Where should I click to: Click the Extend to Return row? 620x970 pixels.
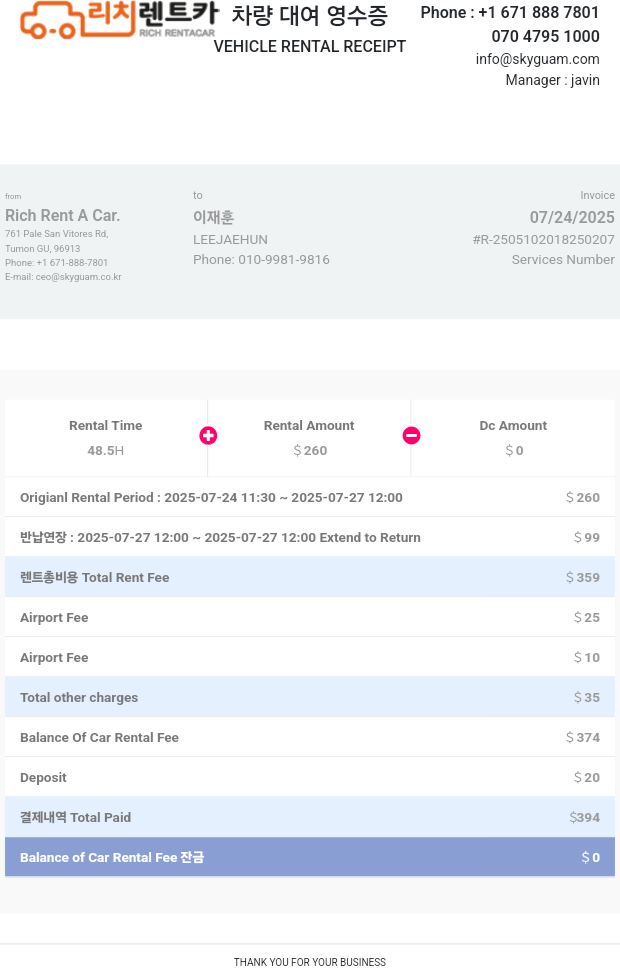coord(310,537)
